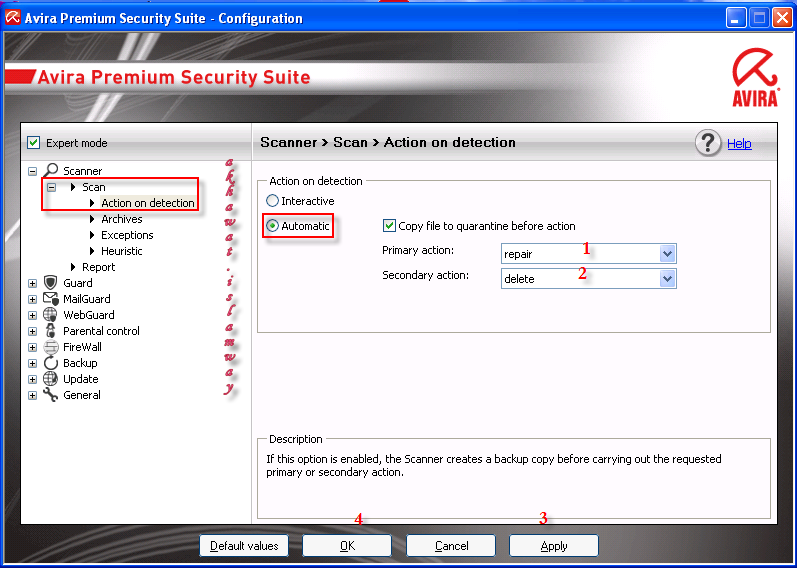Click the OK button
Screen dimensions: 797x568
(347, 546)
